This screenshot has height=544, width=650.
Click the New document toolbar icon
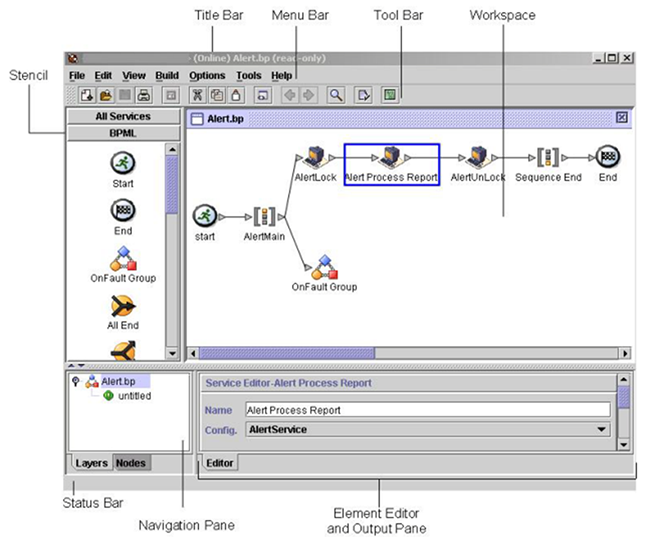click(x=87, y=96)
